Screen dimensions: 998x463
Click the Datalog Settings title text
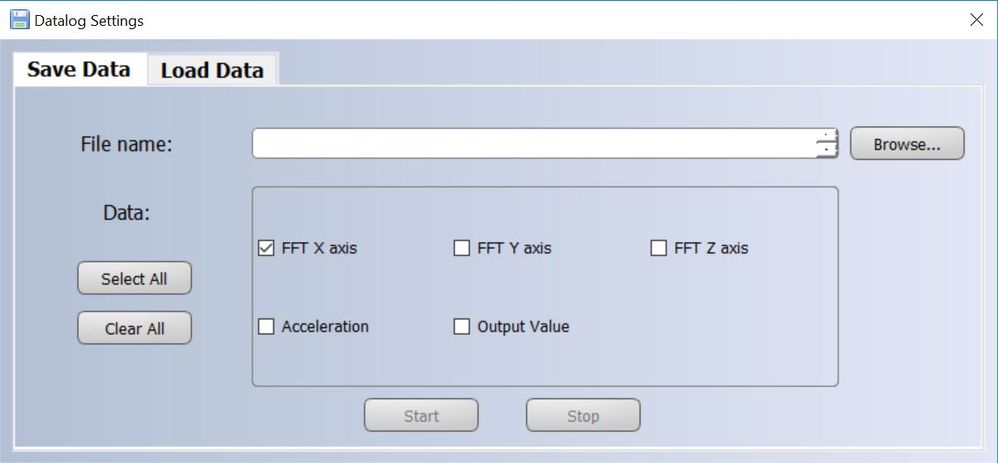click(x=89, y=20)
